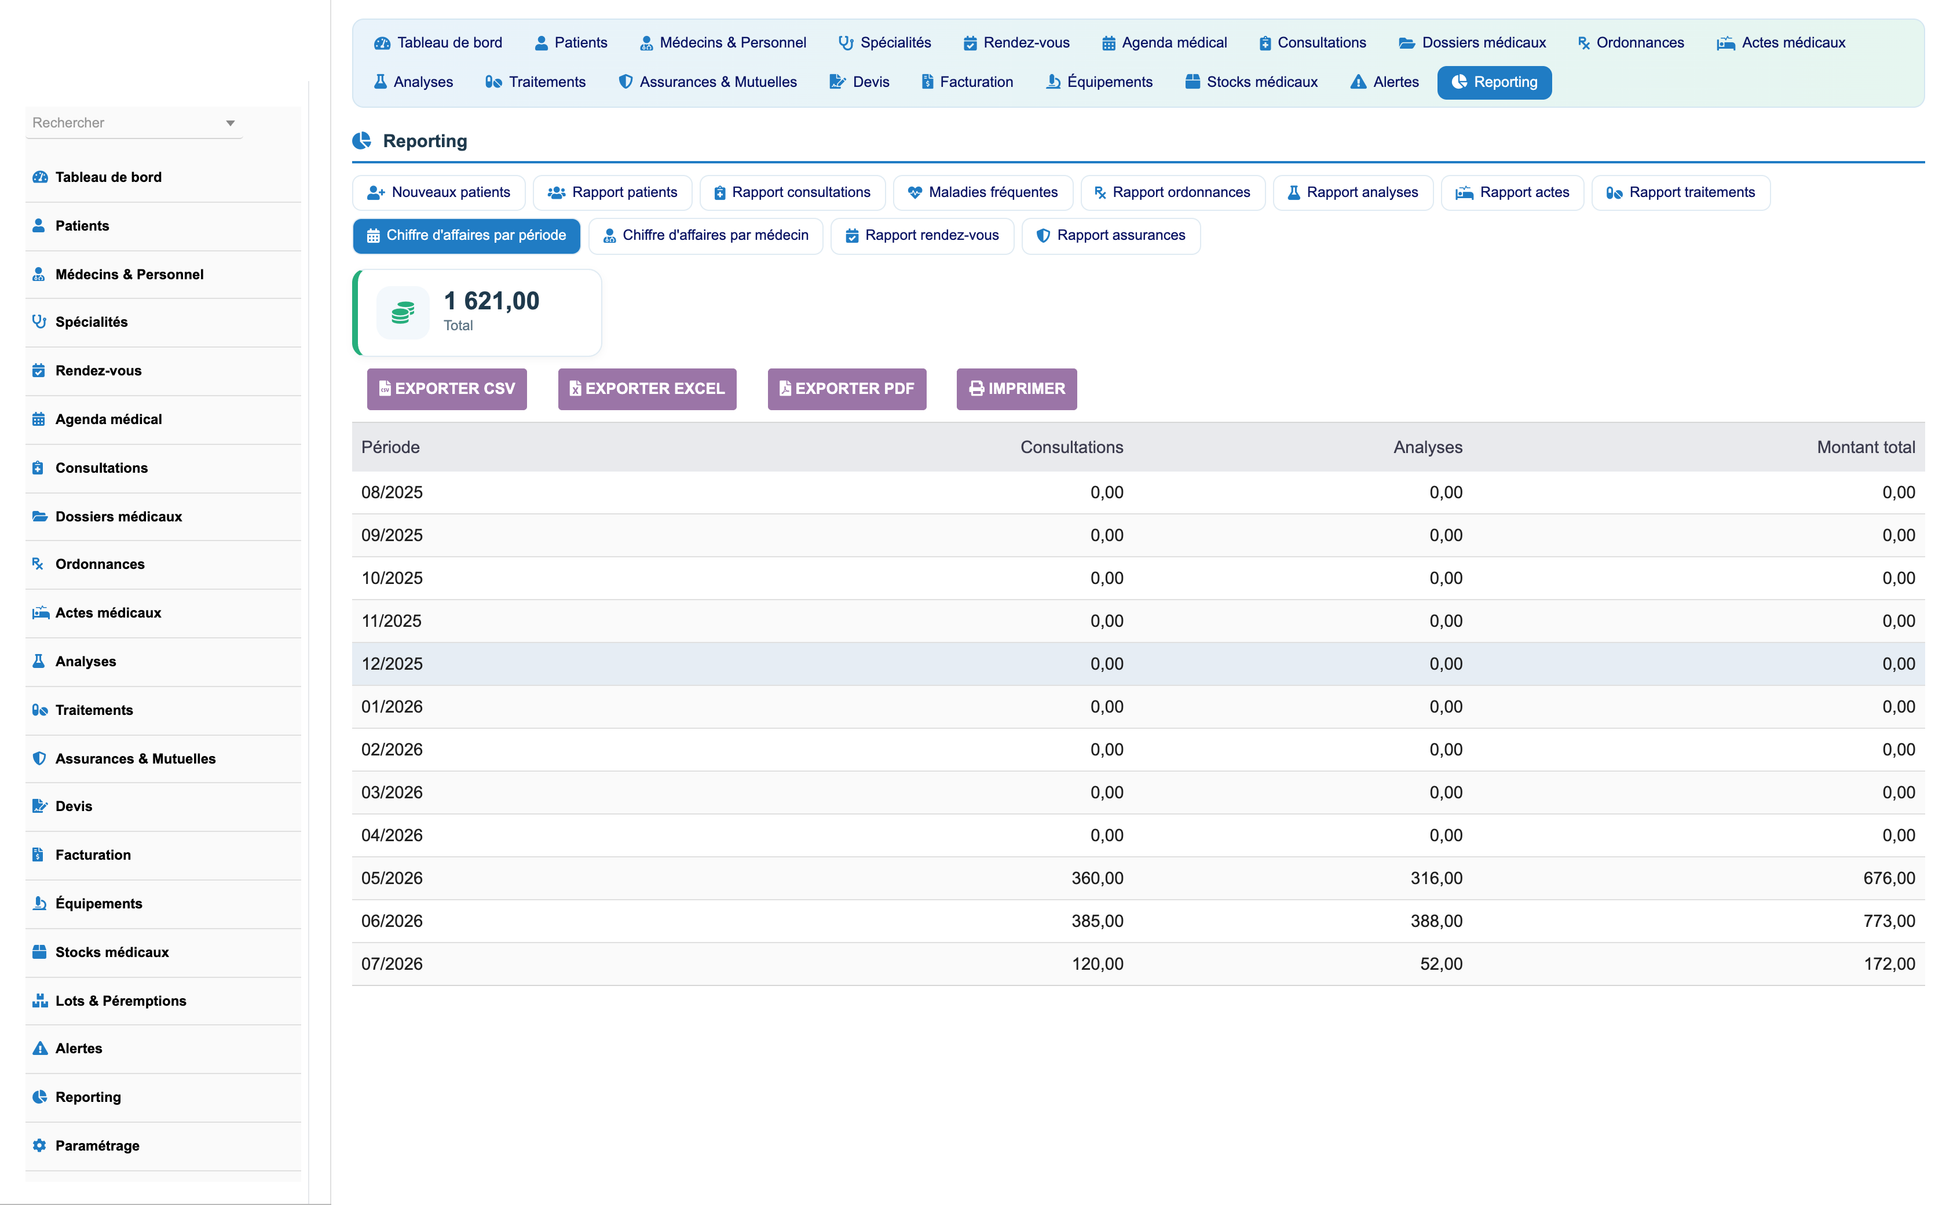Click the Analyses flask icon in sidebar

click(39, 662)
